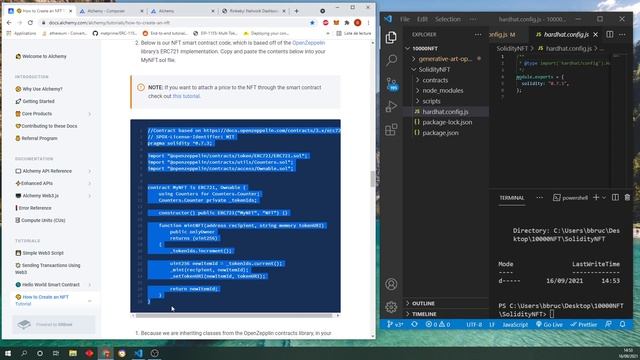Click Prettier in the status bar
The width and height of the screenshot is (640, 360).
(584, 324)
